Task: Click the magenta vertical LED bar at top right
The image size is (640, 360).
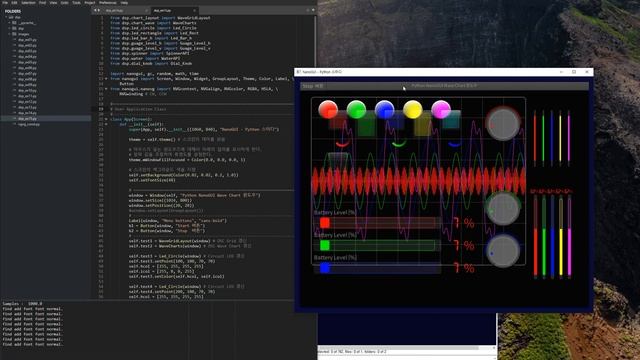Action: pos(569,138)
